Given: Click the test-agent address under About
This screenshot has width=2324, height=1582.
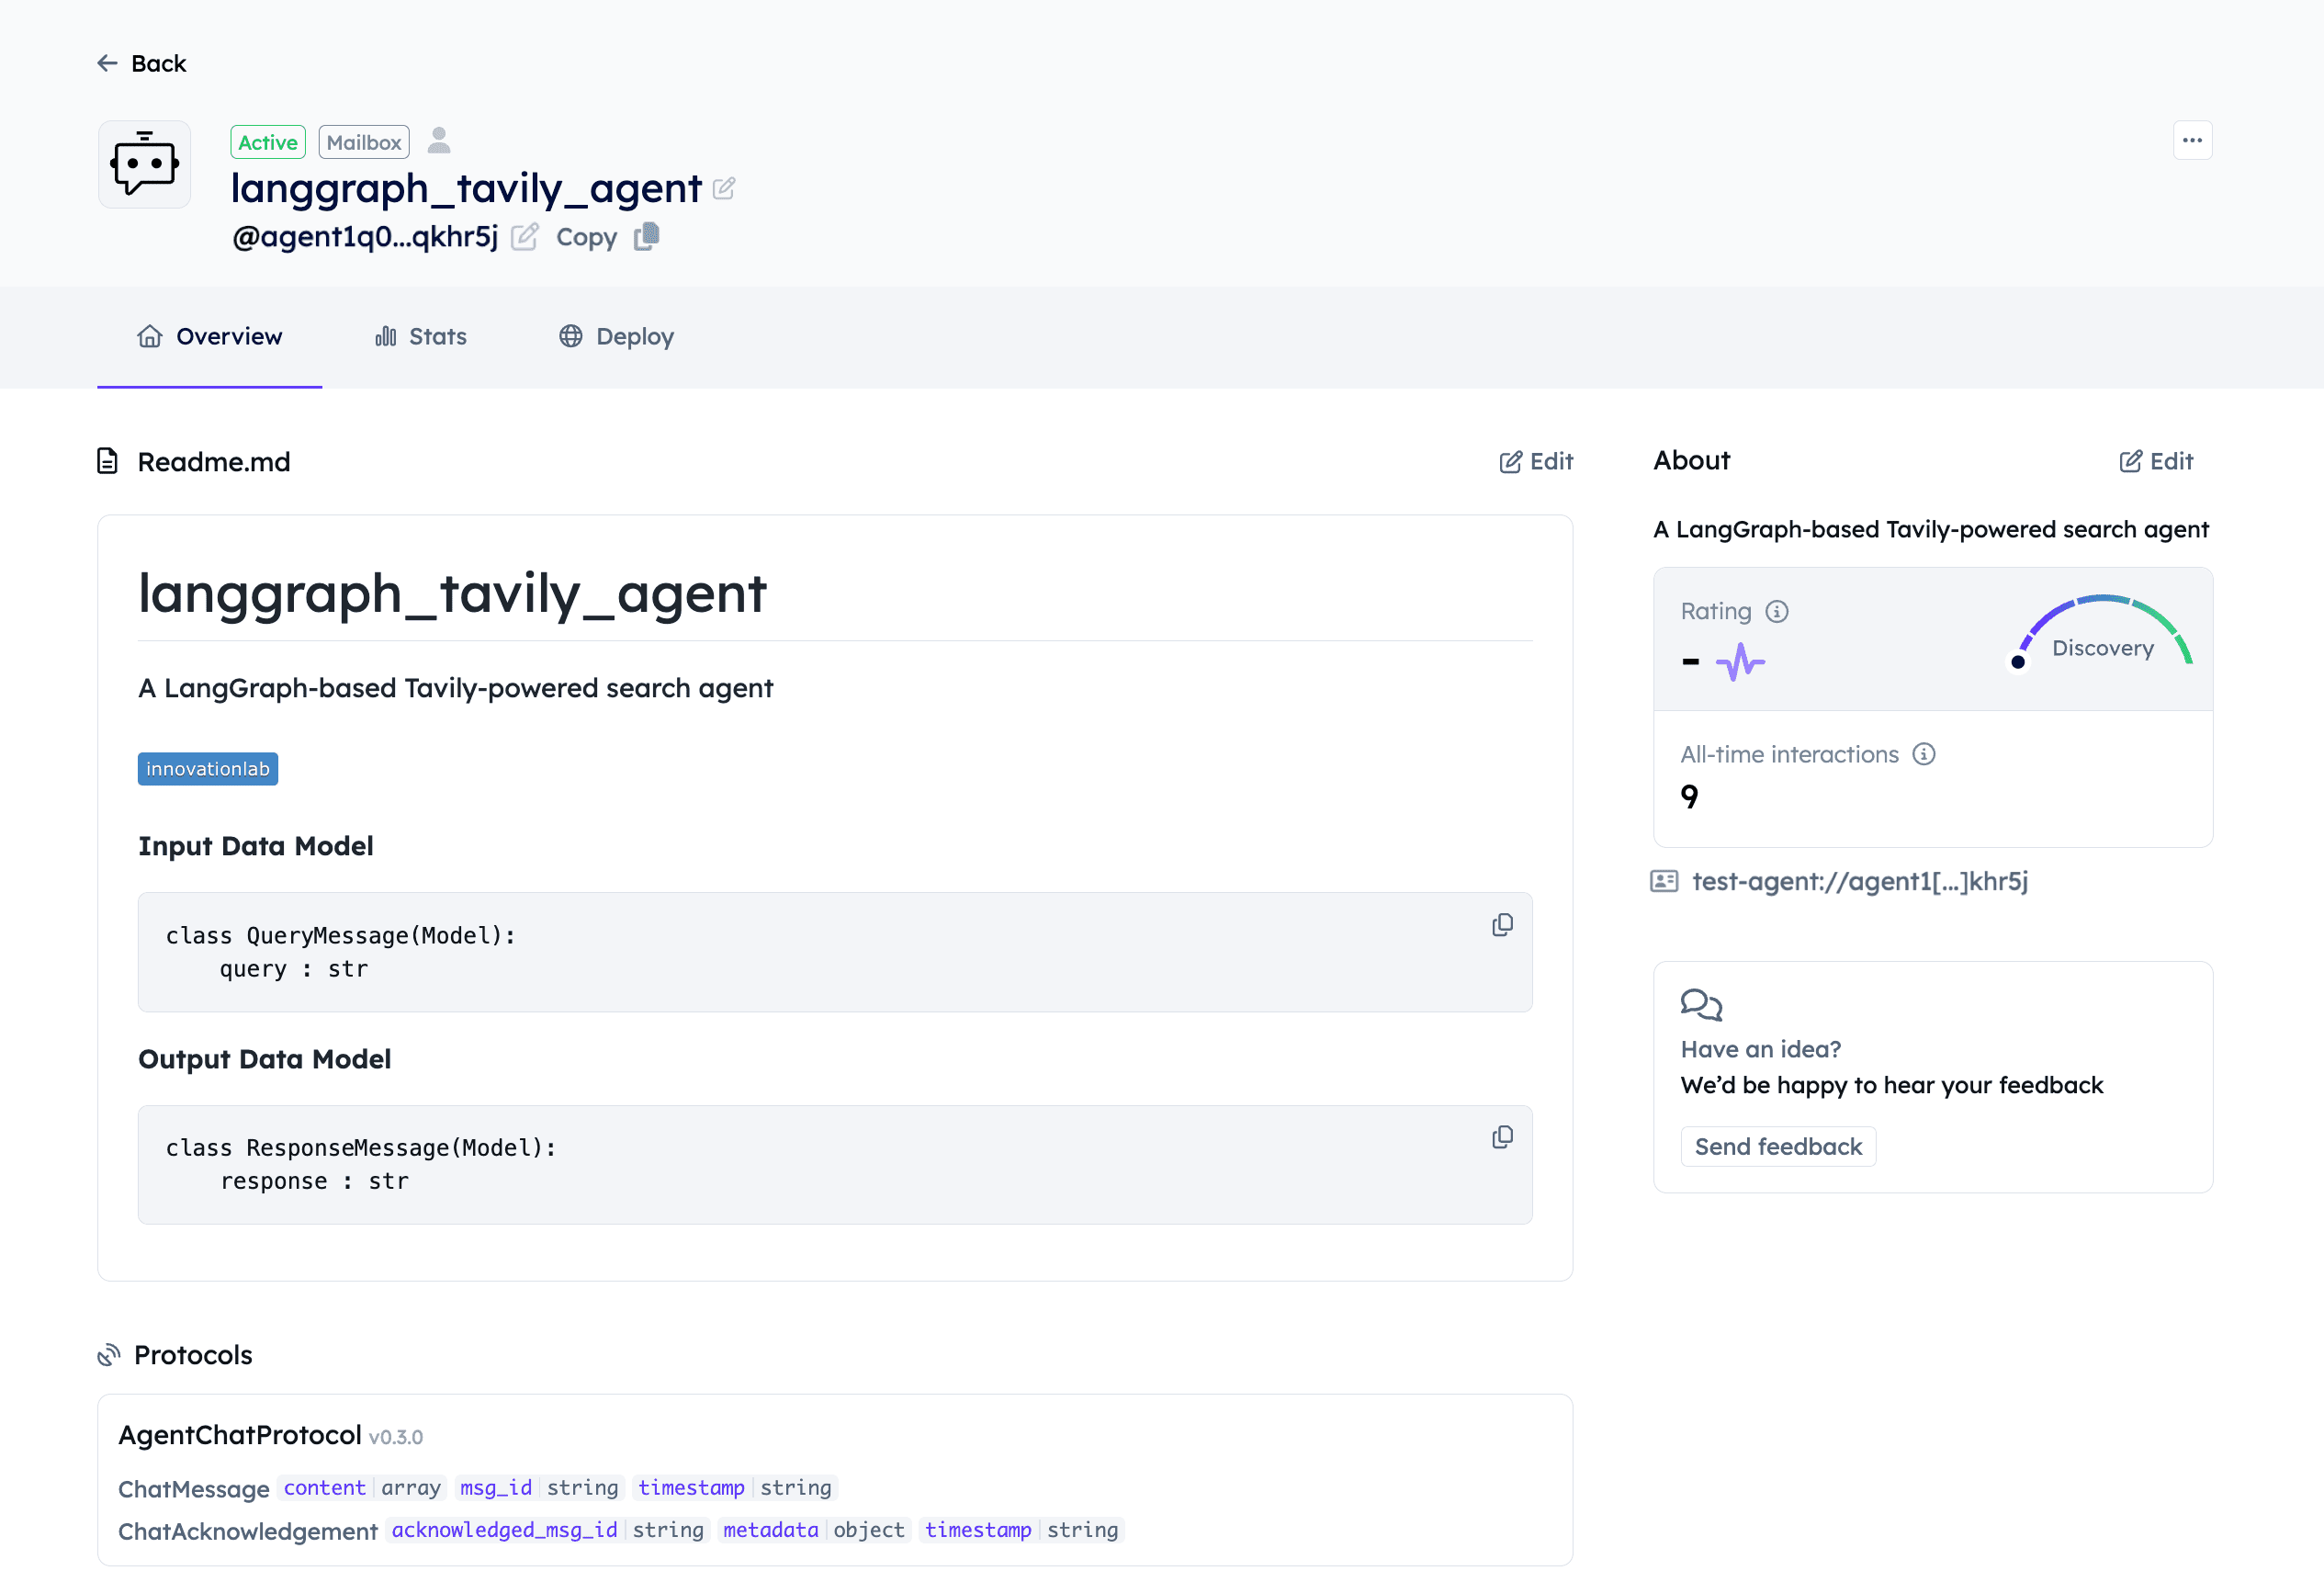Looking at the screenshot, I should pyautogui.click(x=1858, y=881).
